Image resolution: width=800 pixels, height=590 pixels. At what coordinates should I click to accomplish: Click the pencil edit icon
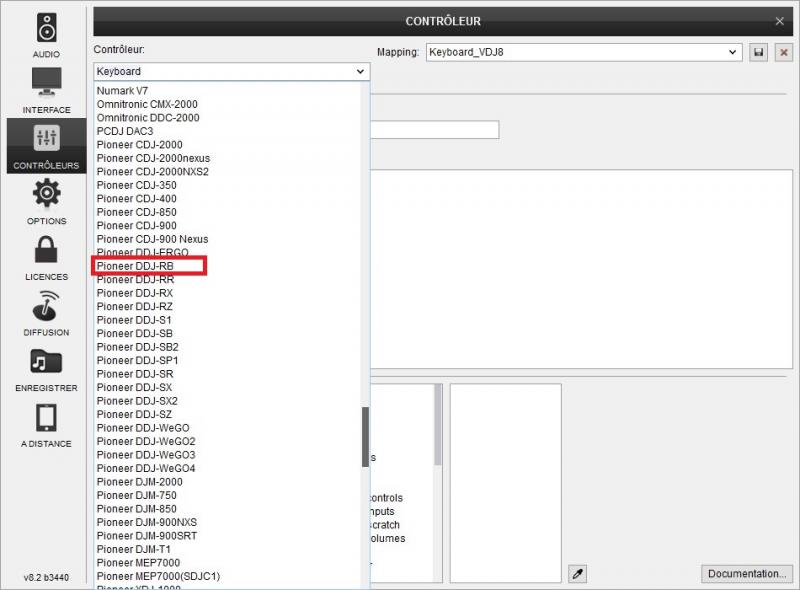[577, 573]
